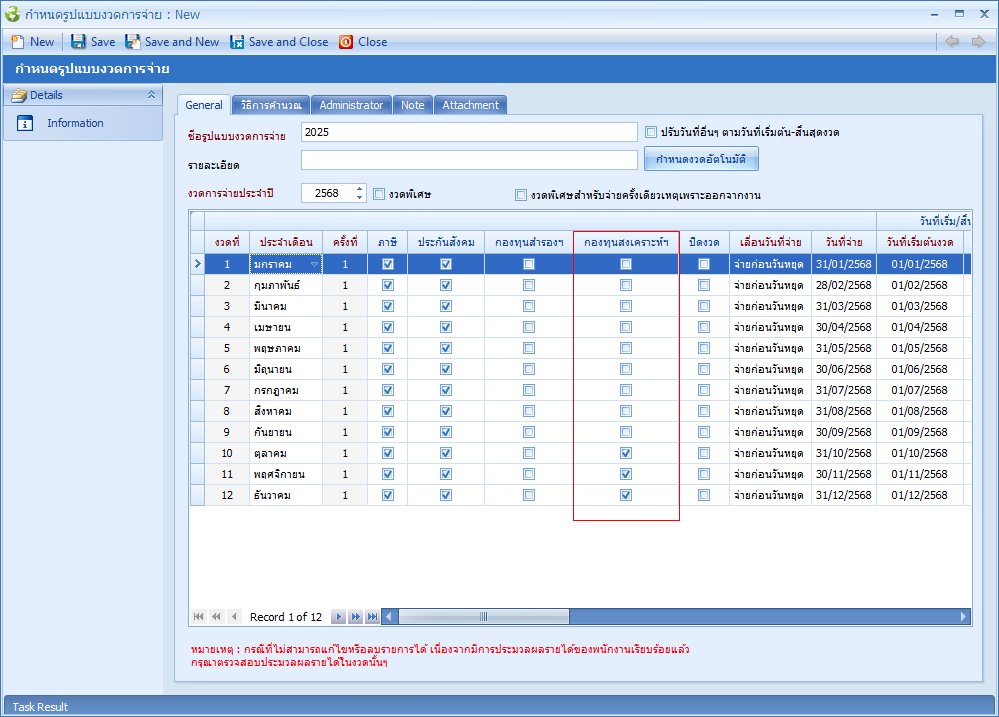The image size is (999, 717).
Task: Click the Save and New icon
Action: (x=132, y=42)
